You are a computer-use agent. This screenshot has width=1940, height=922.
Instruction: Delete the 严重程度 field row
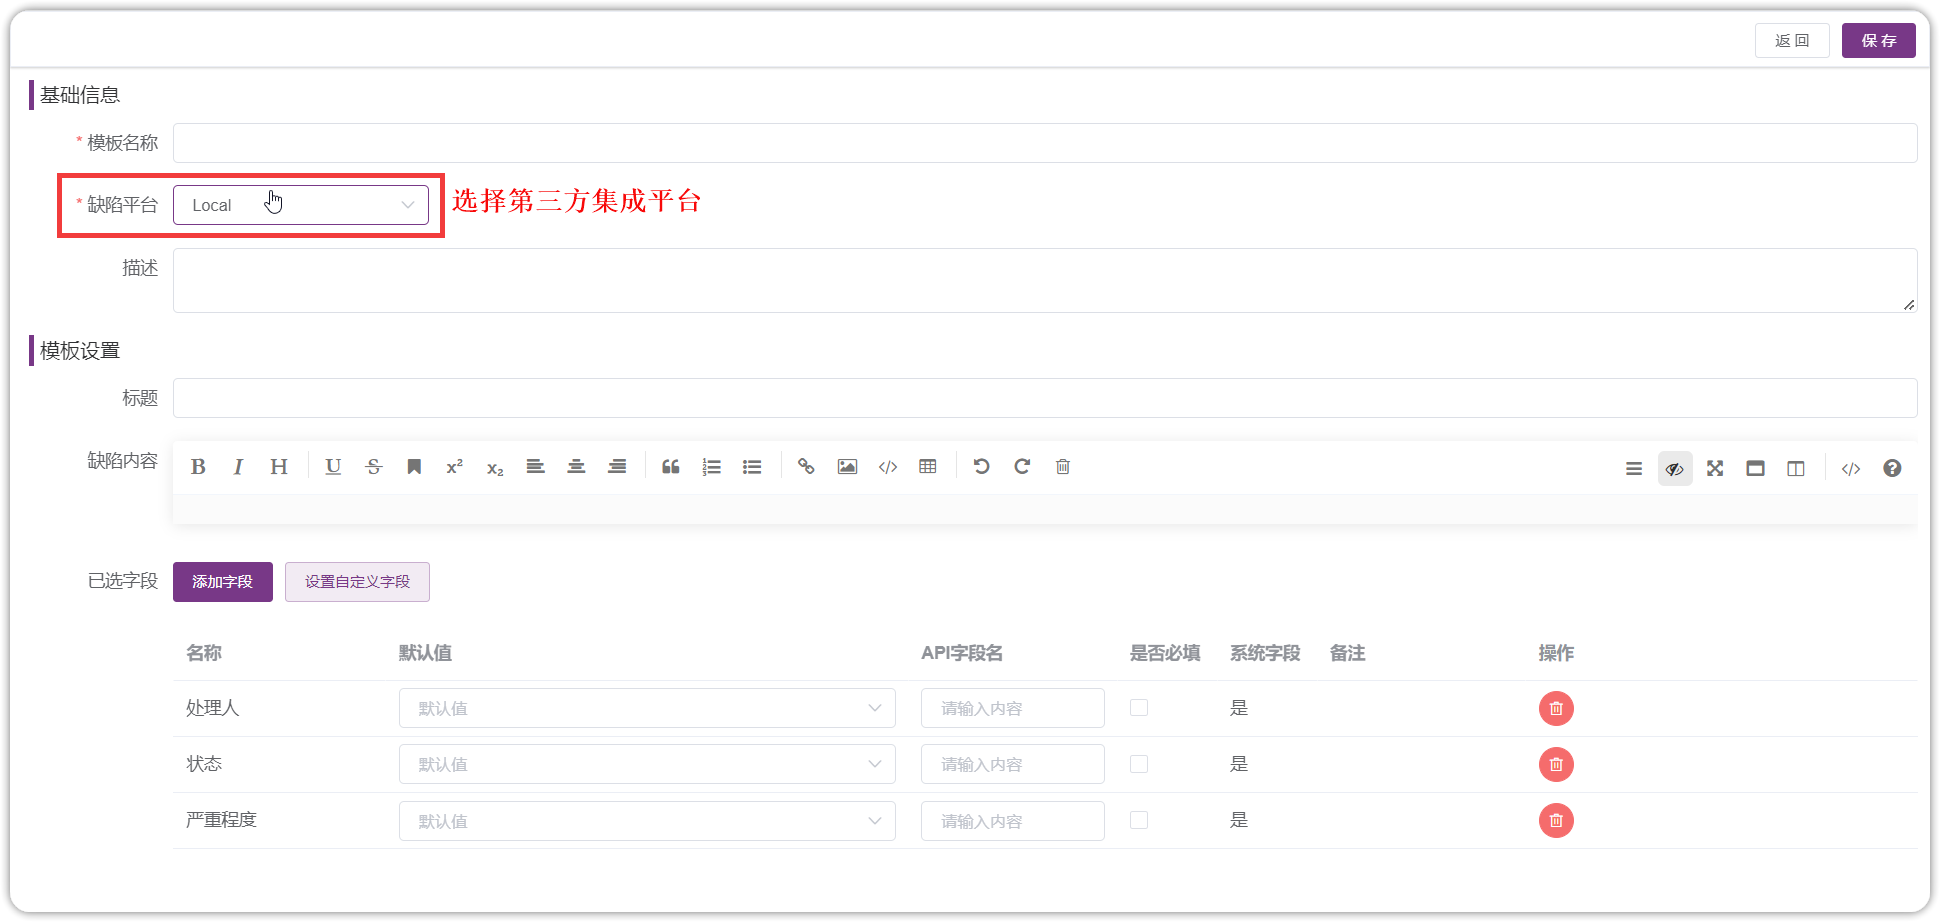coord(1556,820)
